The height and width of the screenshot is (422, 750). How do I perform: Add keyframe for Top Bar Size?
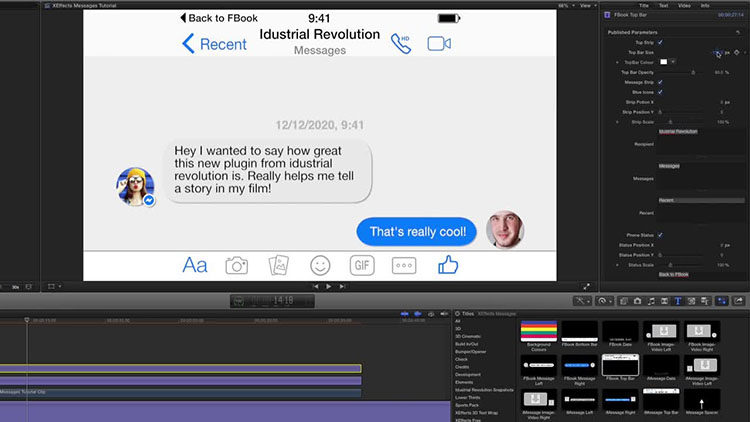tap(737, 53)
